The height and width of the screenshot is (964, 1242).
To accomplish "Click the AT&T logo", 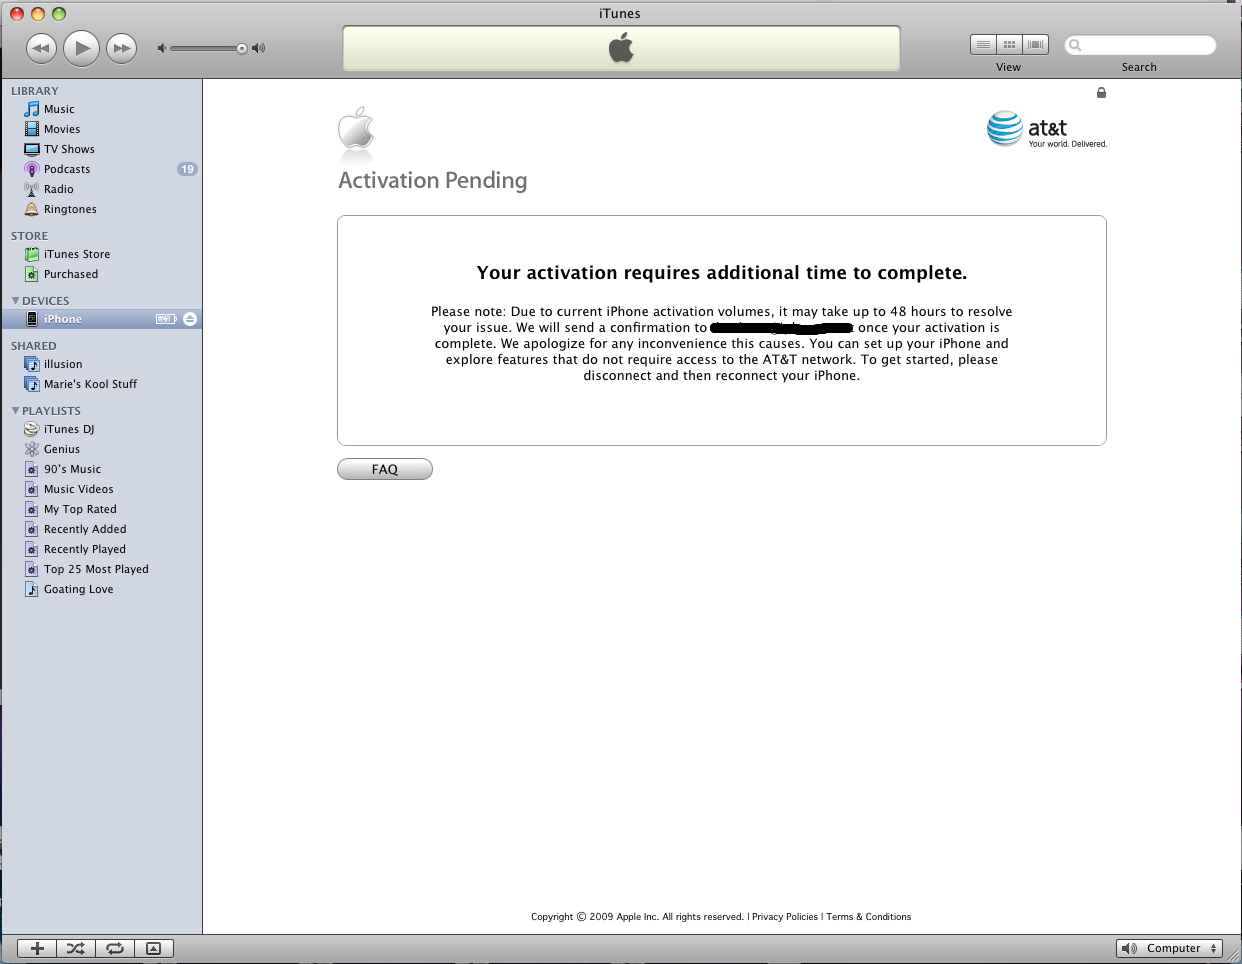I will tap(1047, 129).
